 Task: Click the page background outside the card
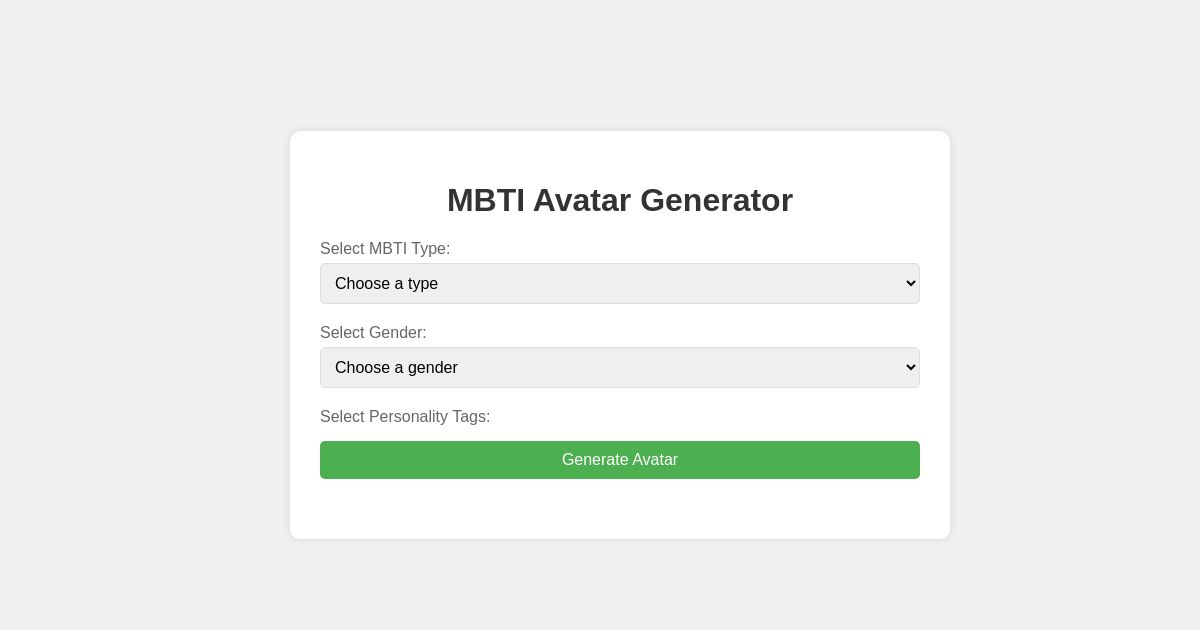(x=130, y=315)
